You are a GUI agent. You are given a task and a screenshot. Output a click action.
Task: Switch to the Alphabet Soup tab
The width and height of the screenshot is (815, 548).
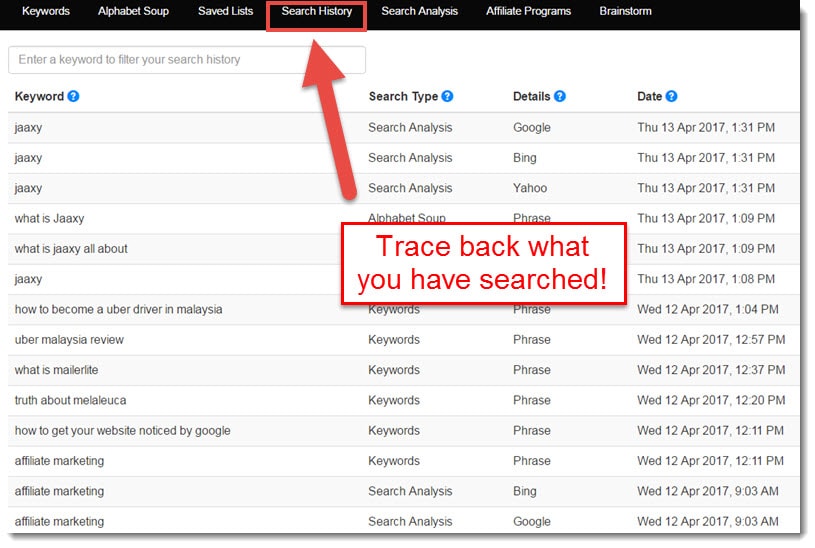[x=134, y=11]
